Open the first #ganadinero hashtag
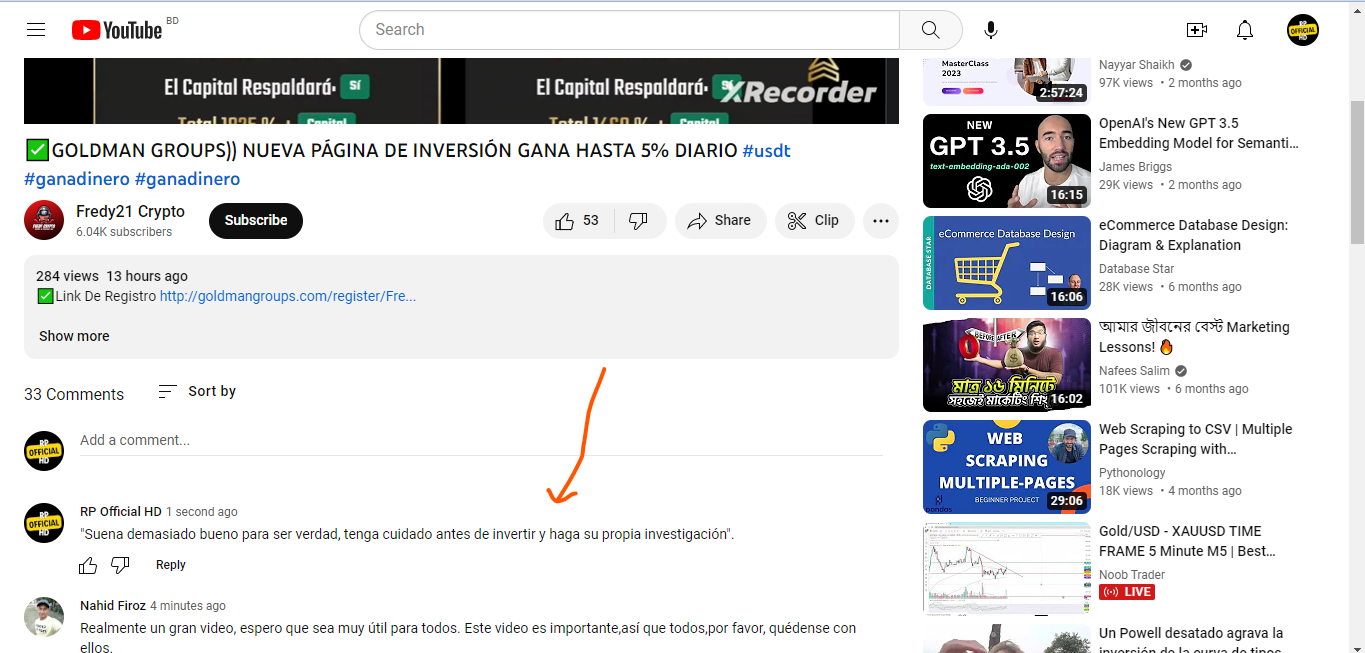 tap(77, 179)
